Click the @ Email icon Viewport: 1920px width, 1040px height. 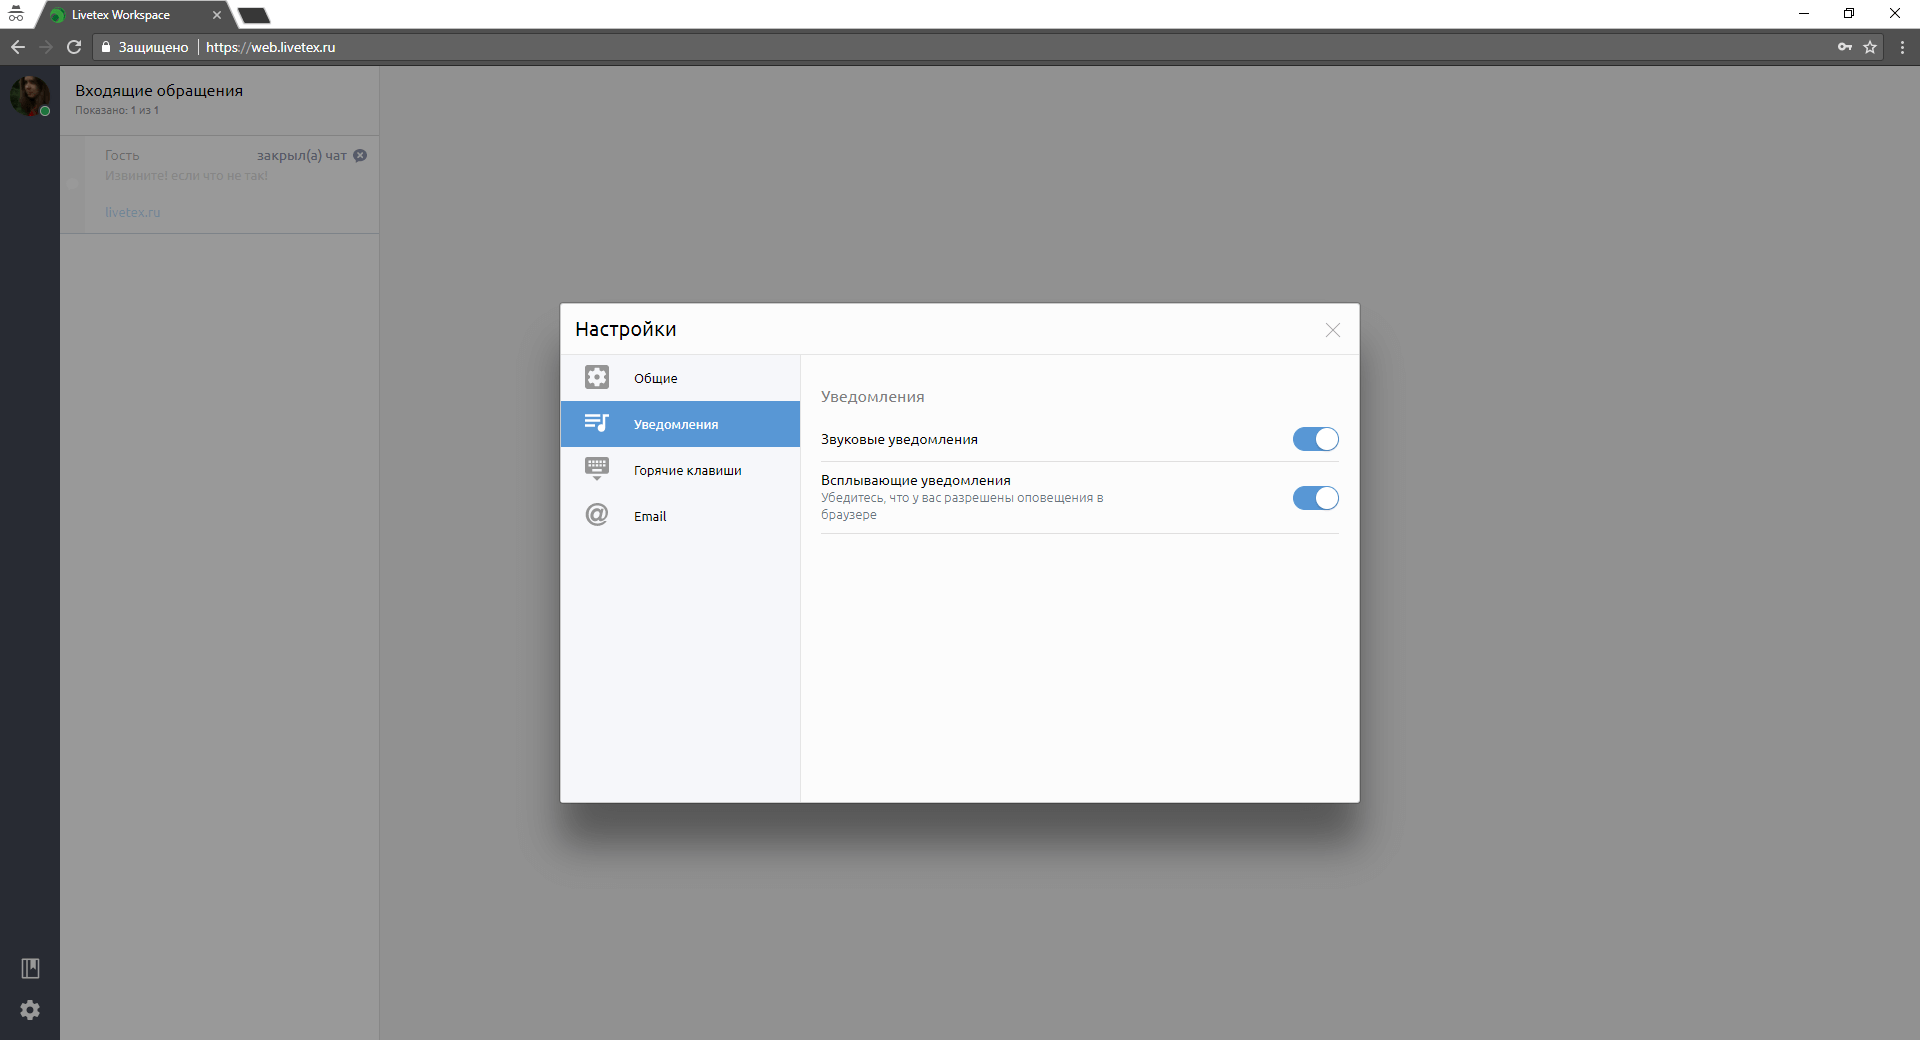click(x=597, y=515)
